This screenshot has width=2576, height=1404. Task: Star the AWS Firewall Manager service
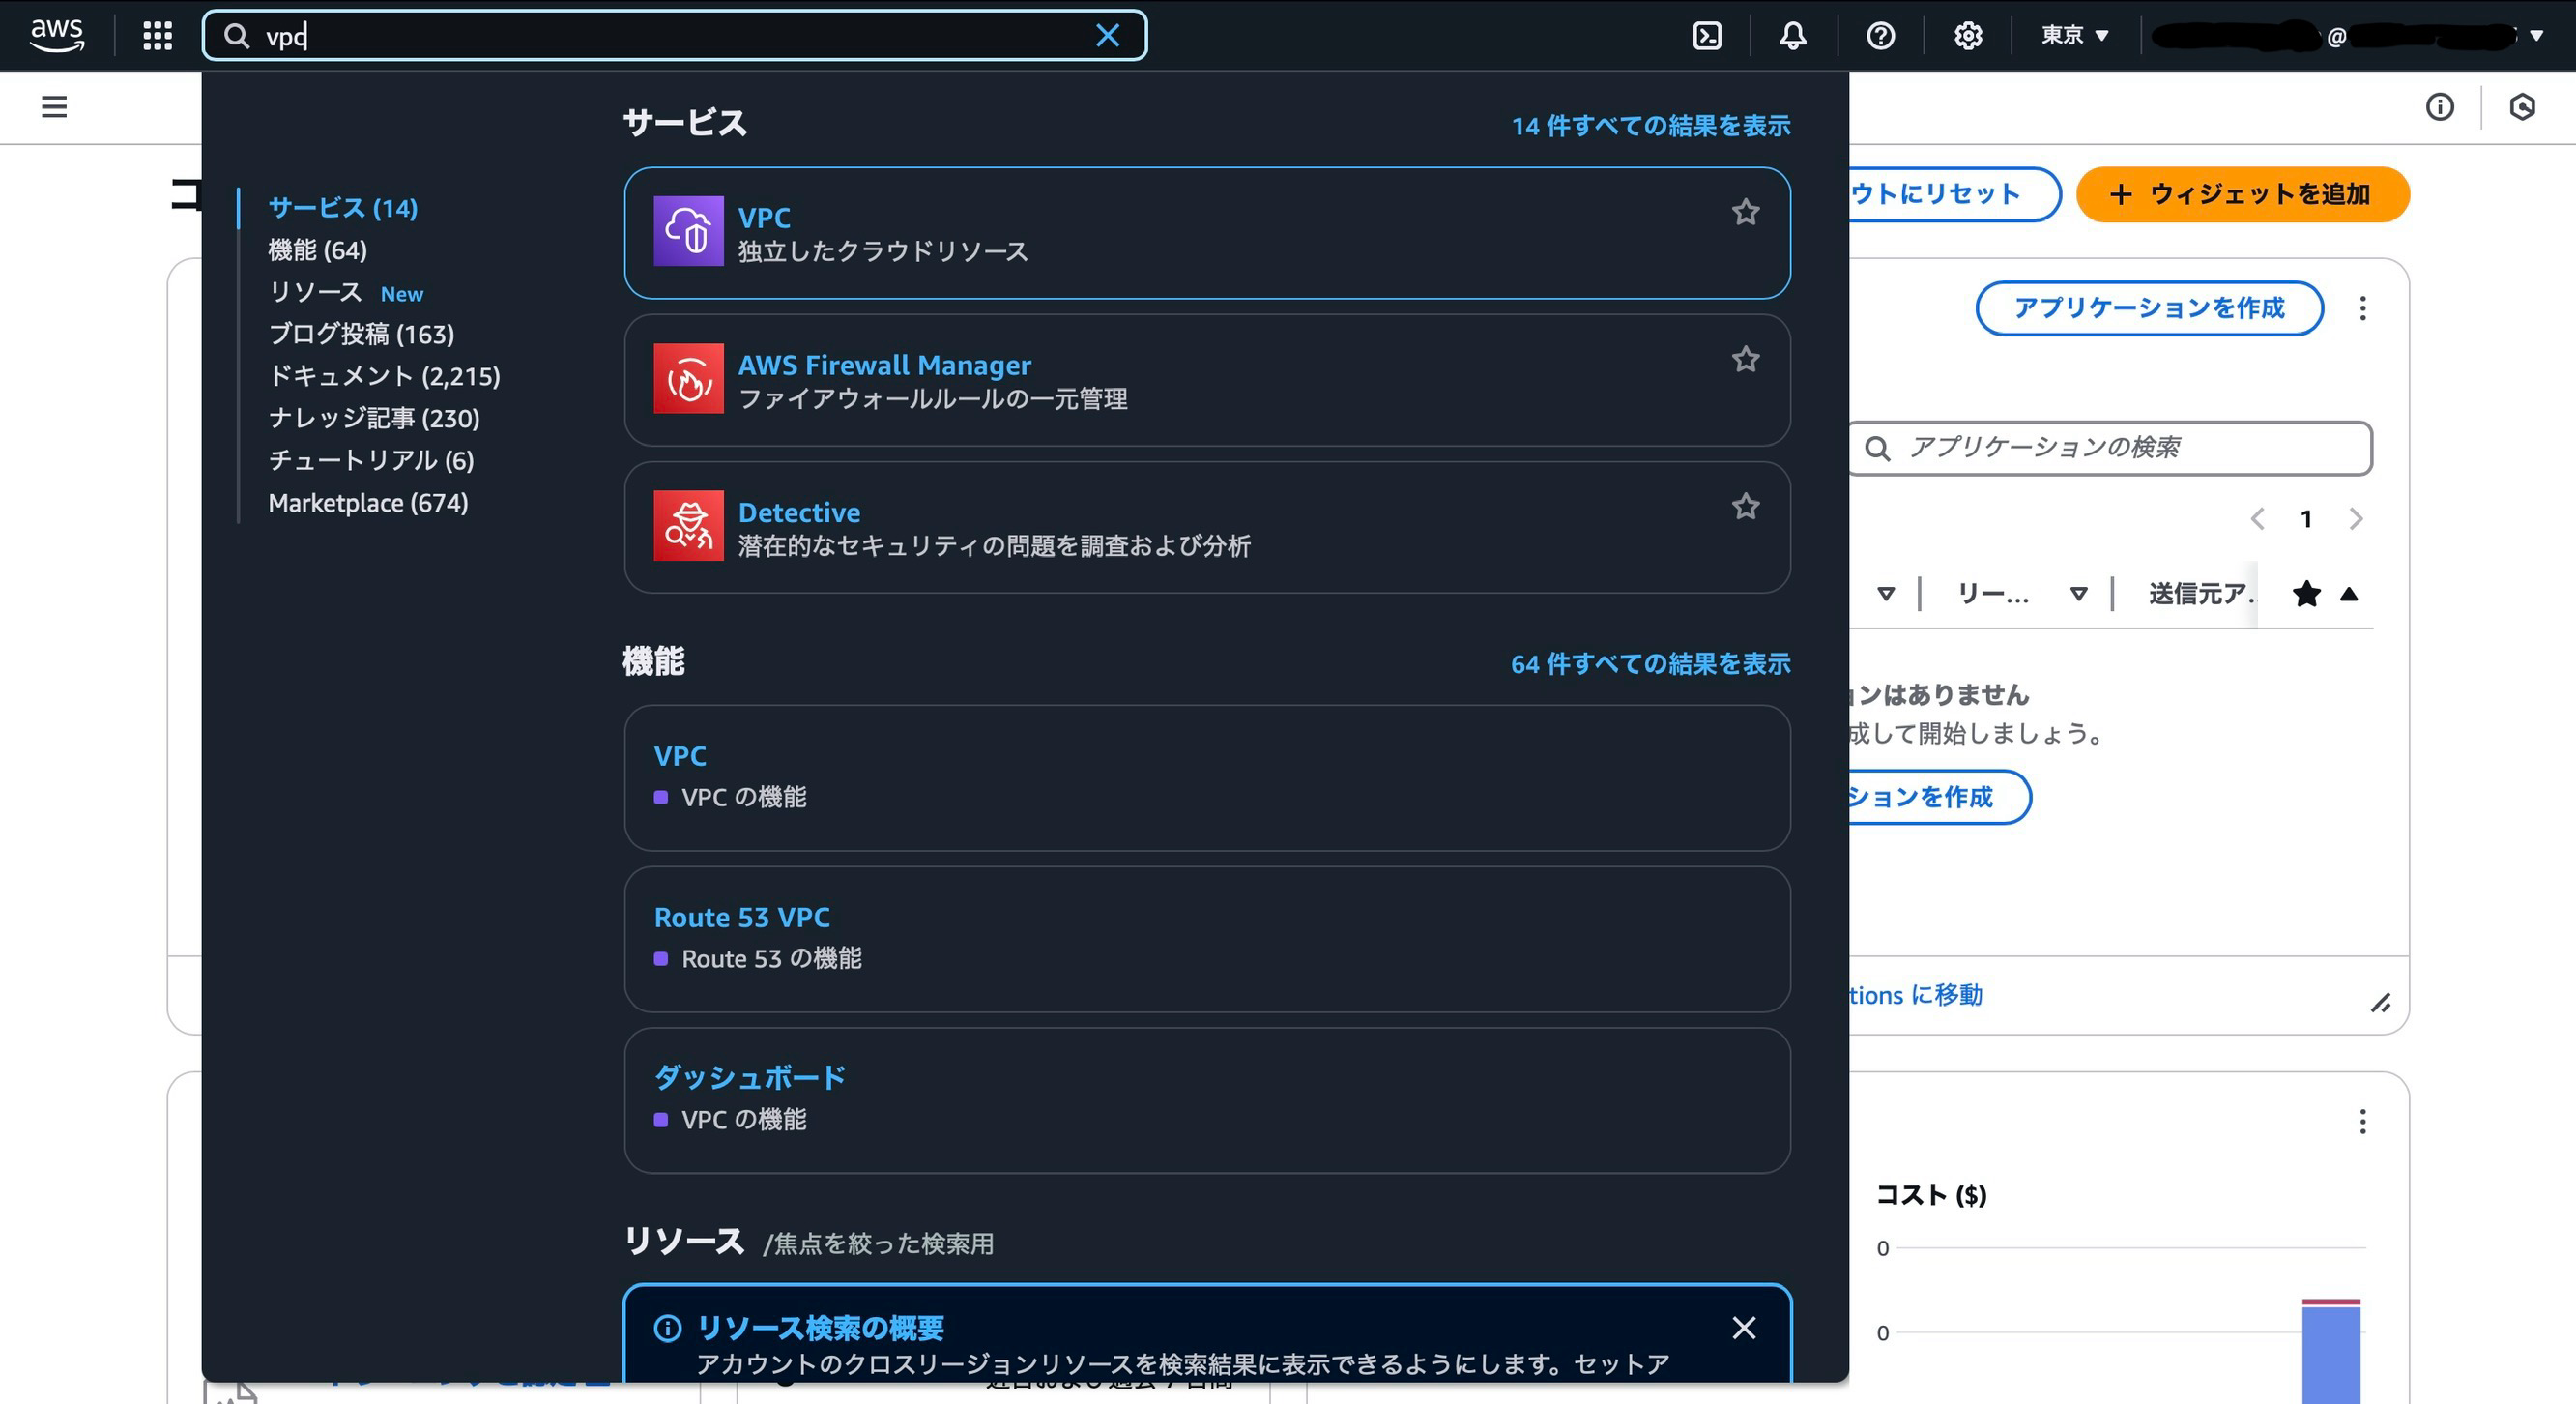(x=1745, y=359)
